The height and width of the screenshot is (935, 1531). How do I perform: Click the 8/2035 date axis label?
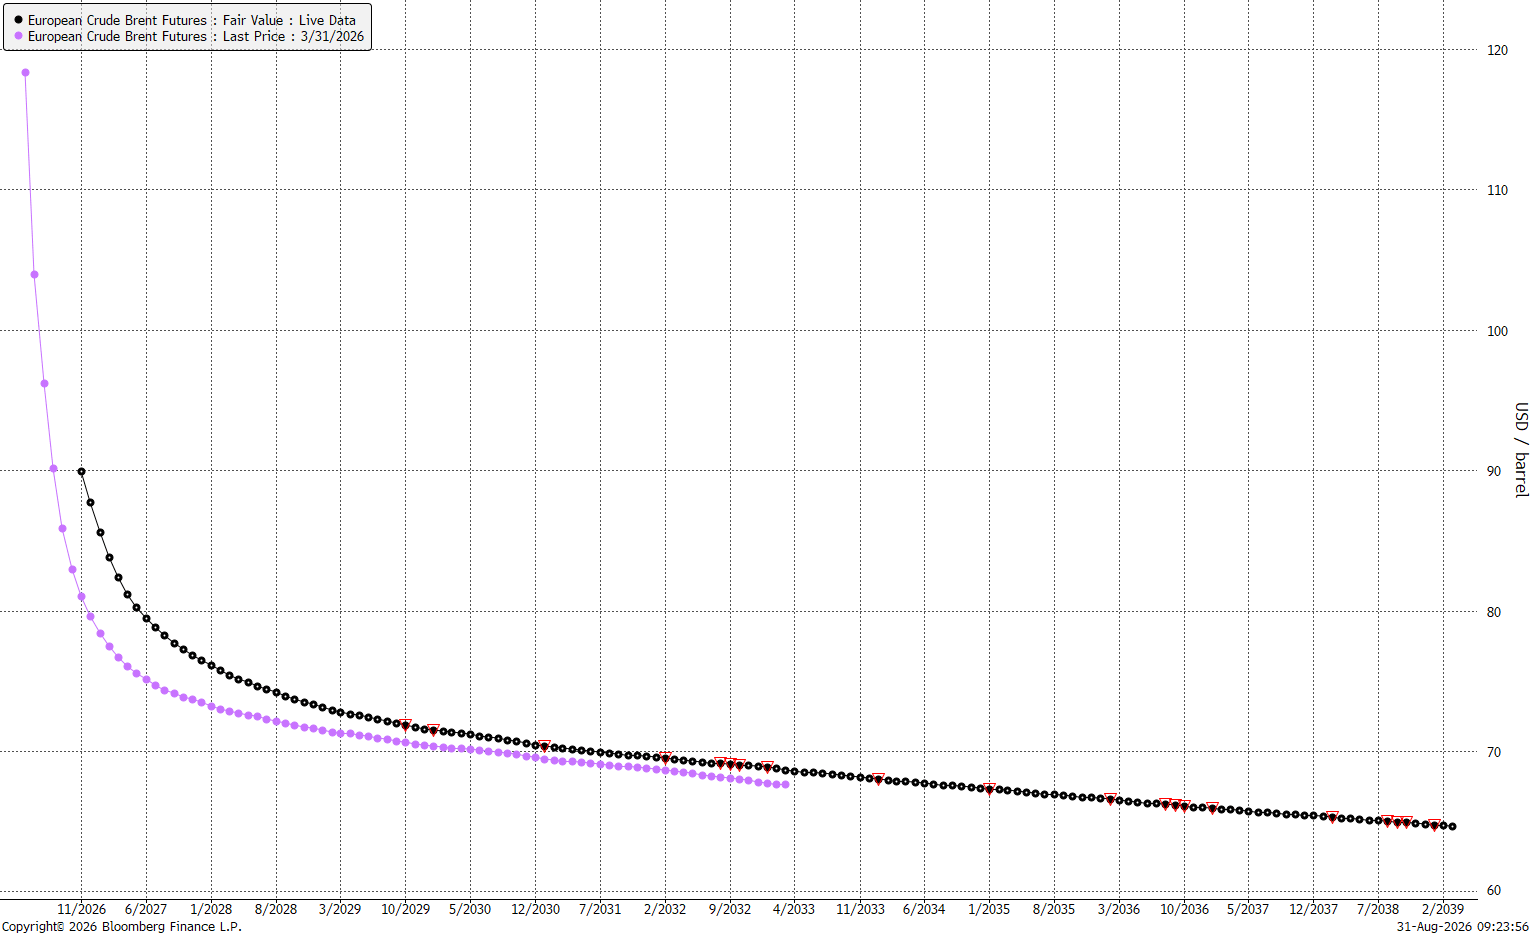point(1054,909)
